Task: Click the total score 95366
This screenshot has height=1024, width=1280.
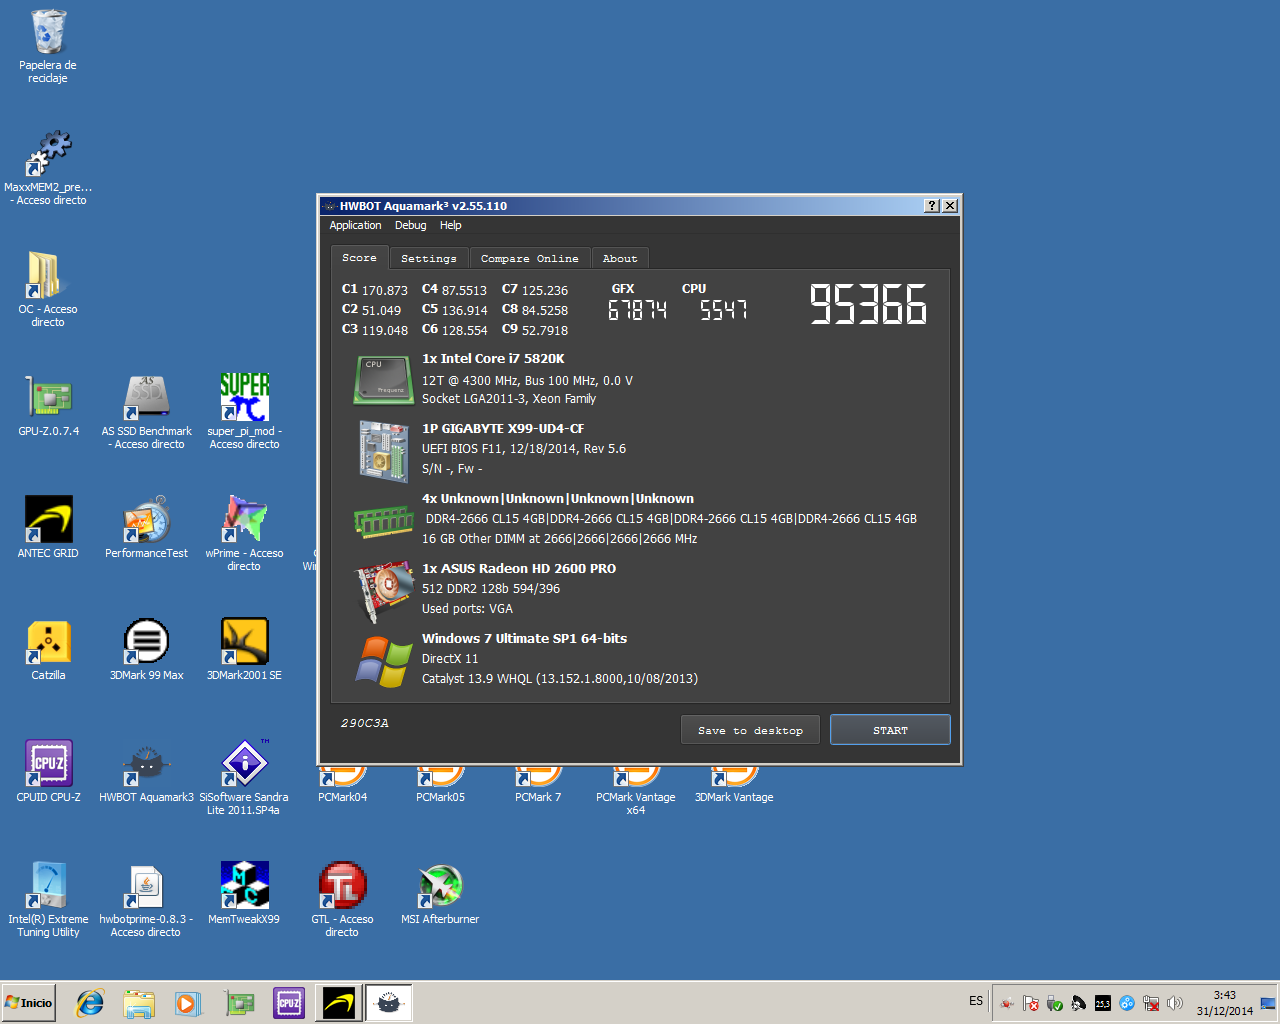Action: [x=868, y=304]
